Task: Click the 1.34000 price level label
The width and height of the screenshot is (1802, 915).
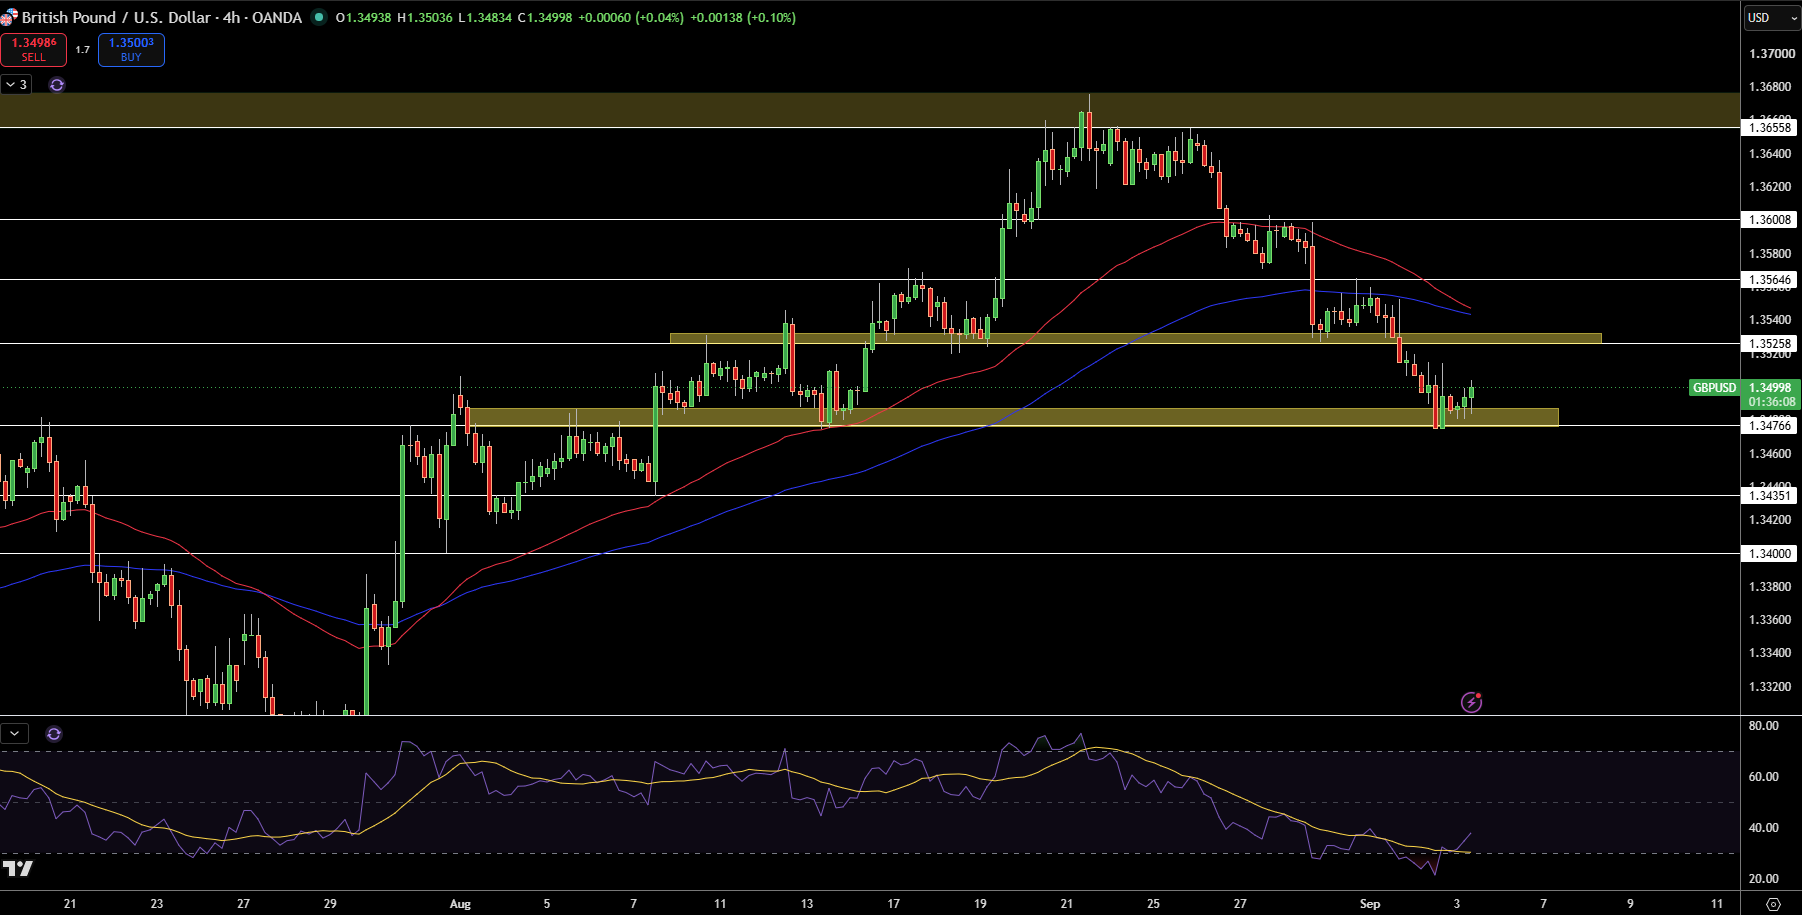Action: (1770, 553)
